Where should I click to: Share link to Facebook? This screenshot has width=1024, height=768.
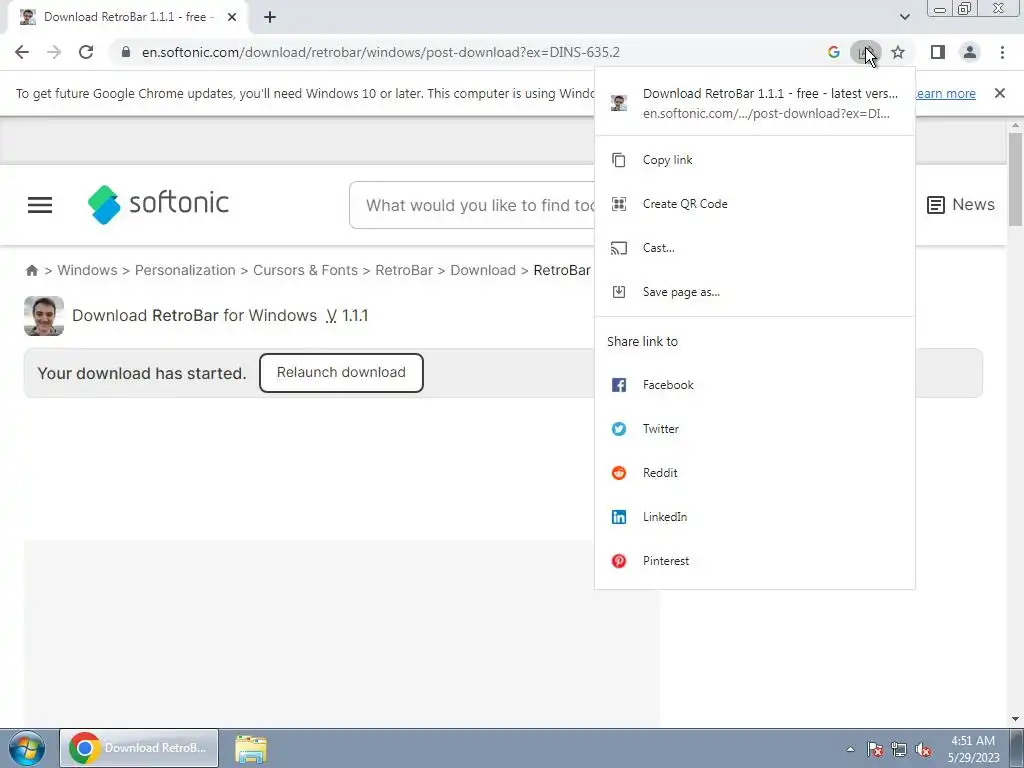pos(755,385)
